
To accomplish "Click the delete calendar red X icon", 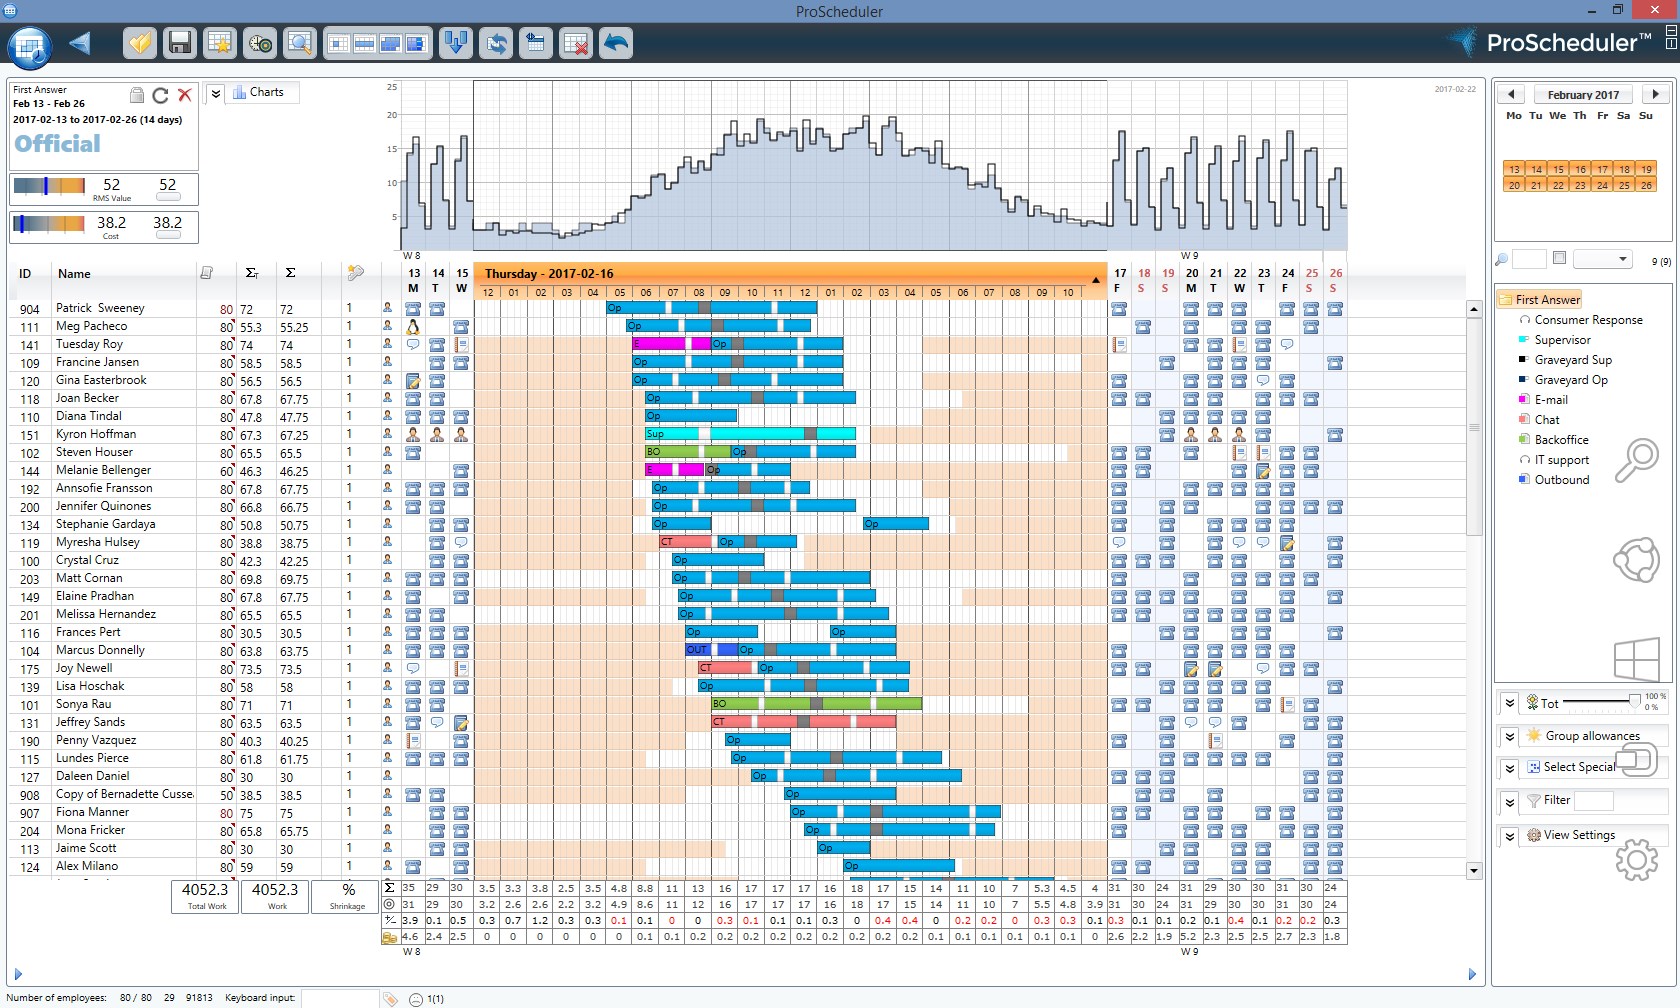I will [x=575, y=43].
